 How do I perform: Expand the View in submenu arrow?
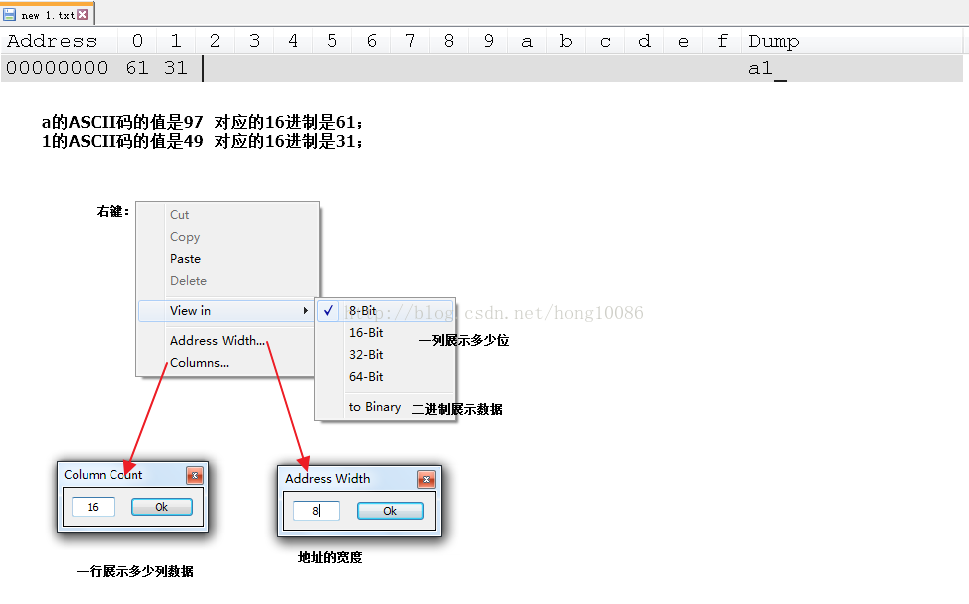pos(305,310)
